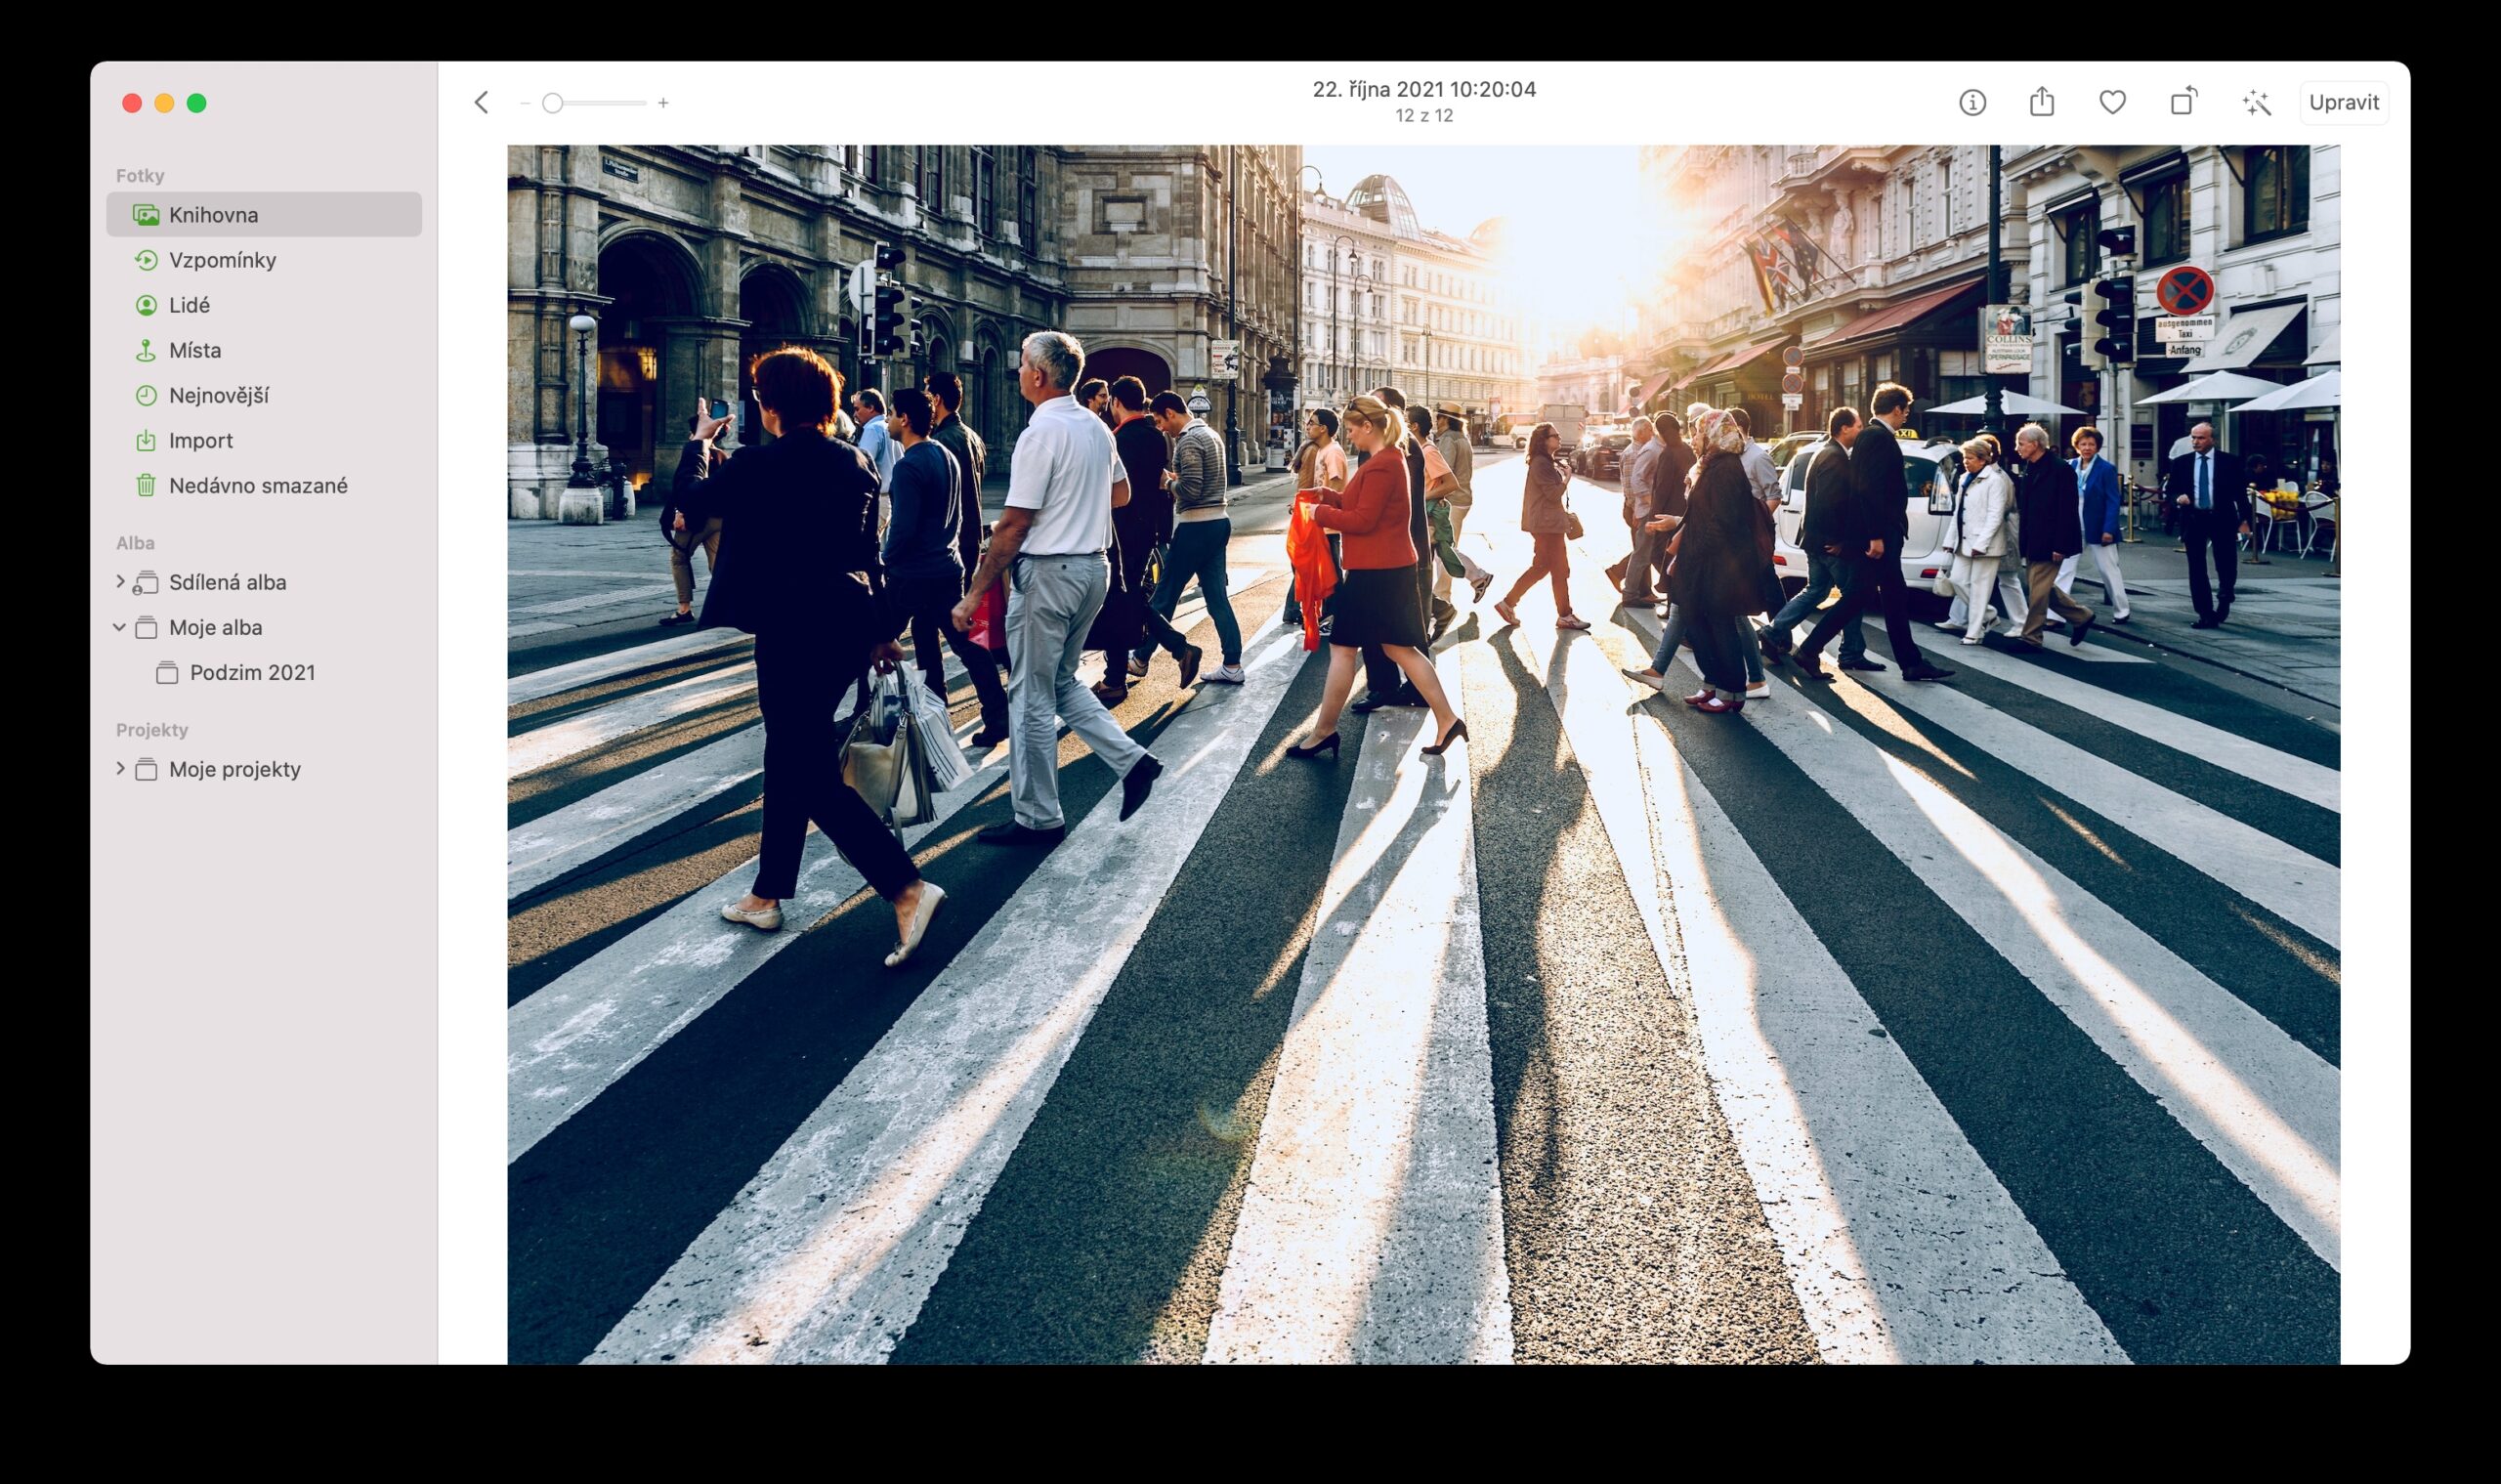Mark photo as favorite with heart icon
This screenshot has width=2501, height=1484.
(2112, 102)
